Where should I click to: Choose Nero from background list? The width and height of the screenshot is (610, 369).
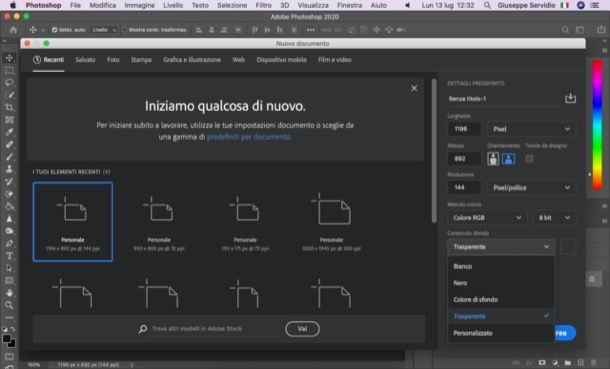[501, 283]
